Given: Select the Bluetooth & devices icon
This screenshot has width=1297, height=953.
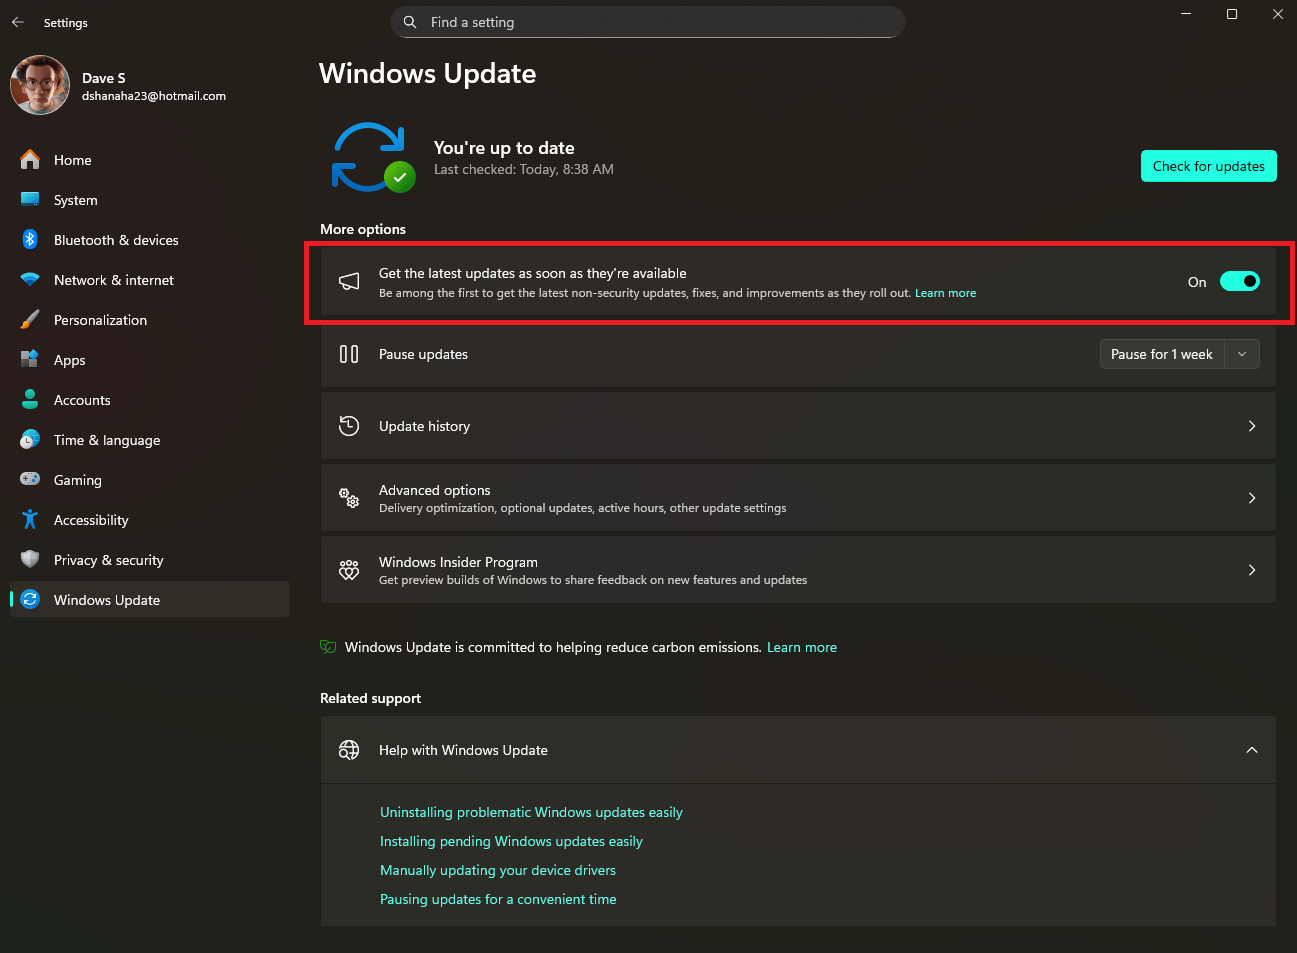Looking at the screenshot, I should [x=31, y=240].
